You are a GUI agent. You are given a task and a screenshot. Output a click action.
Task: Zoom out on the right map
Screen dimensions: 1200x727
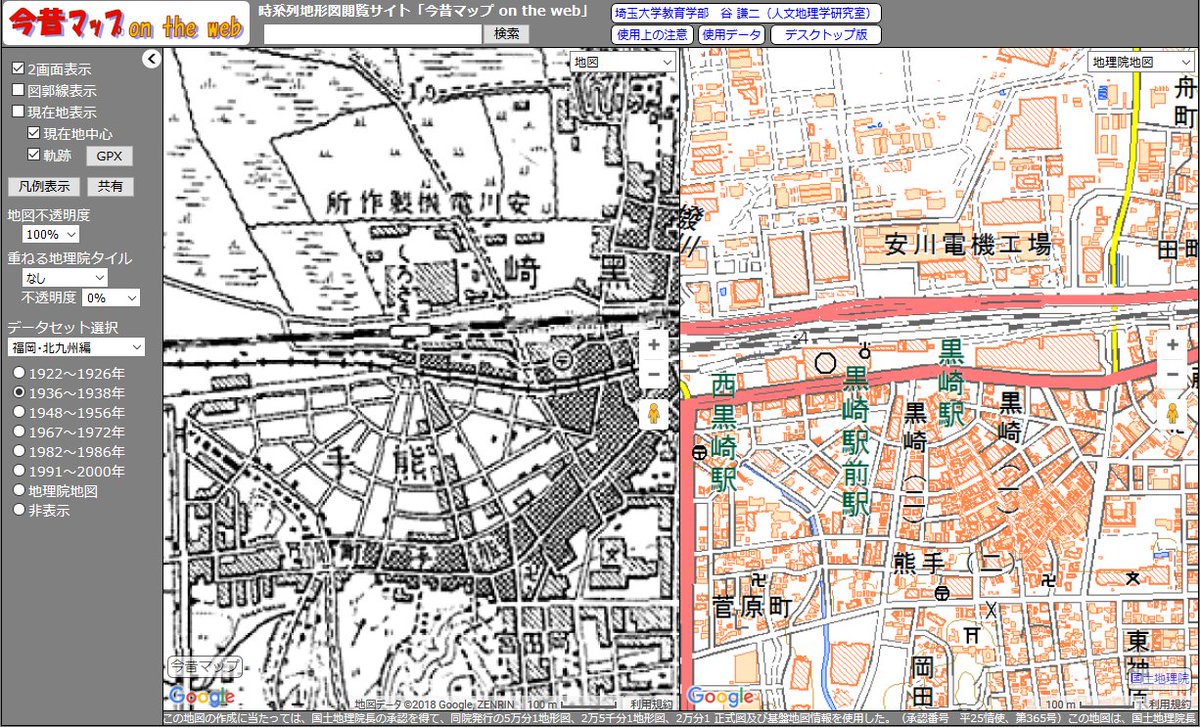click(x=1172, y=375)
